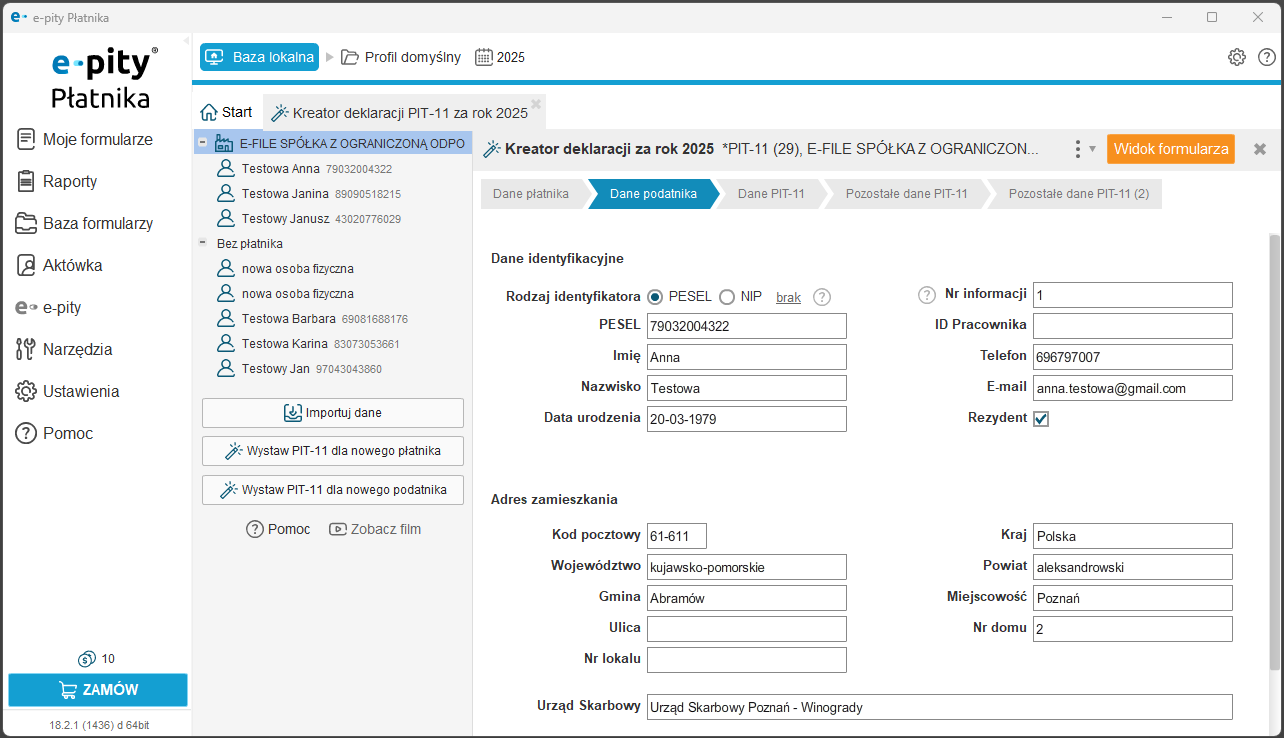The image size is (1284, 738).
Task: Uncheck the Rezydent checkbox
Action: click(1041, 419)
